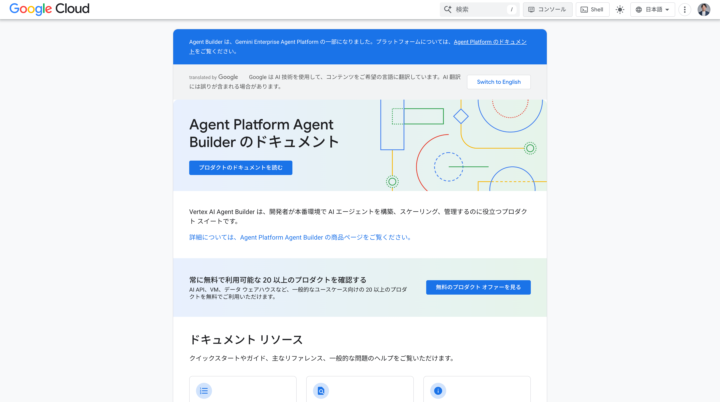Click the console icon beside コンソール
The image size is (720, 402).
click(531, 10)
